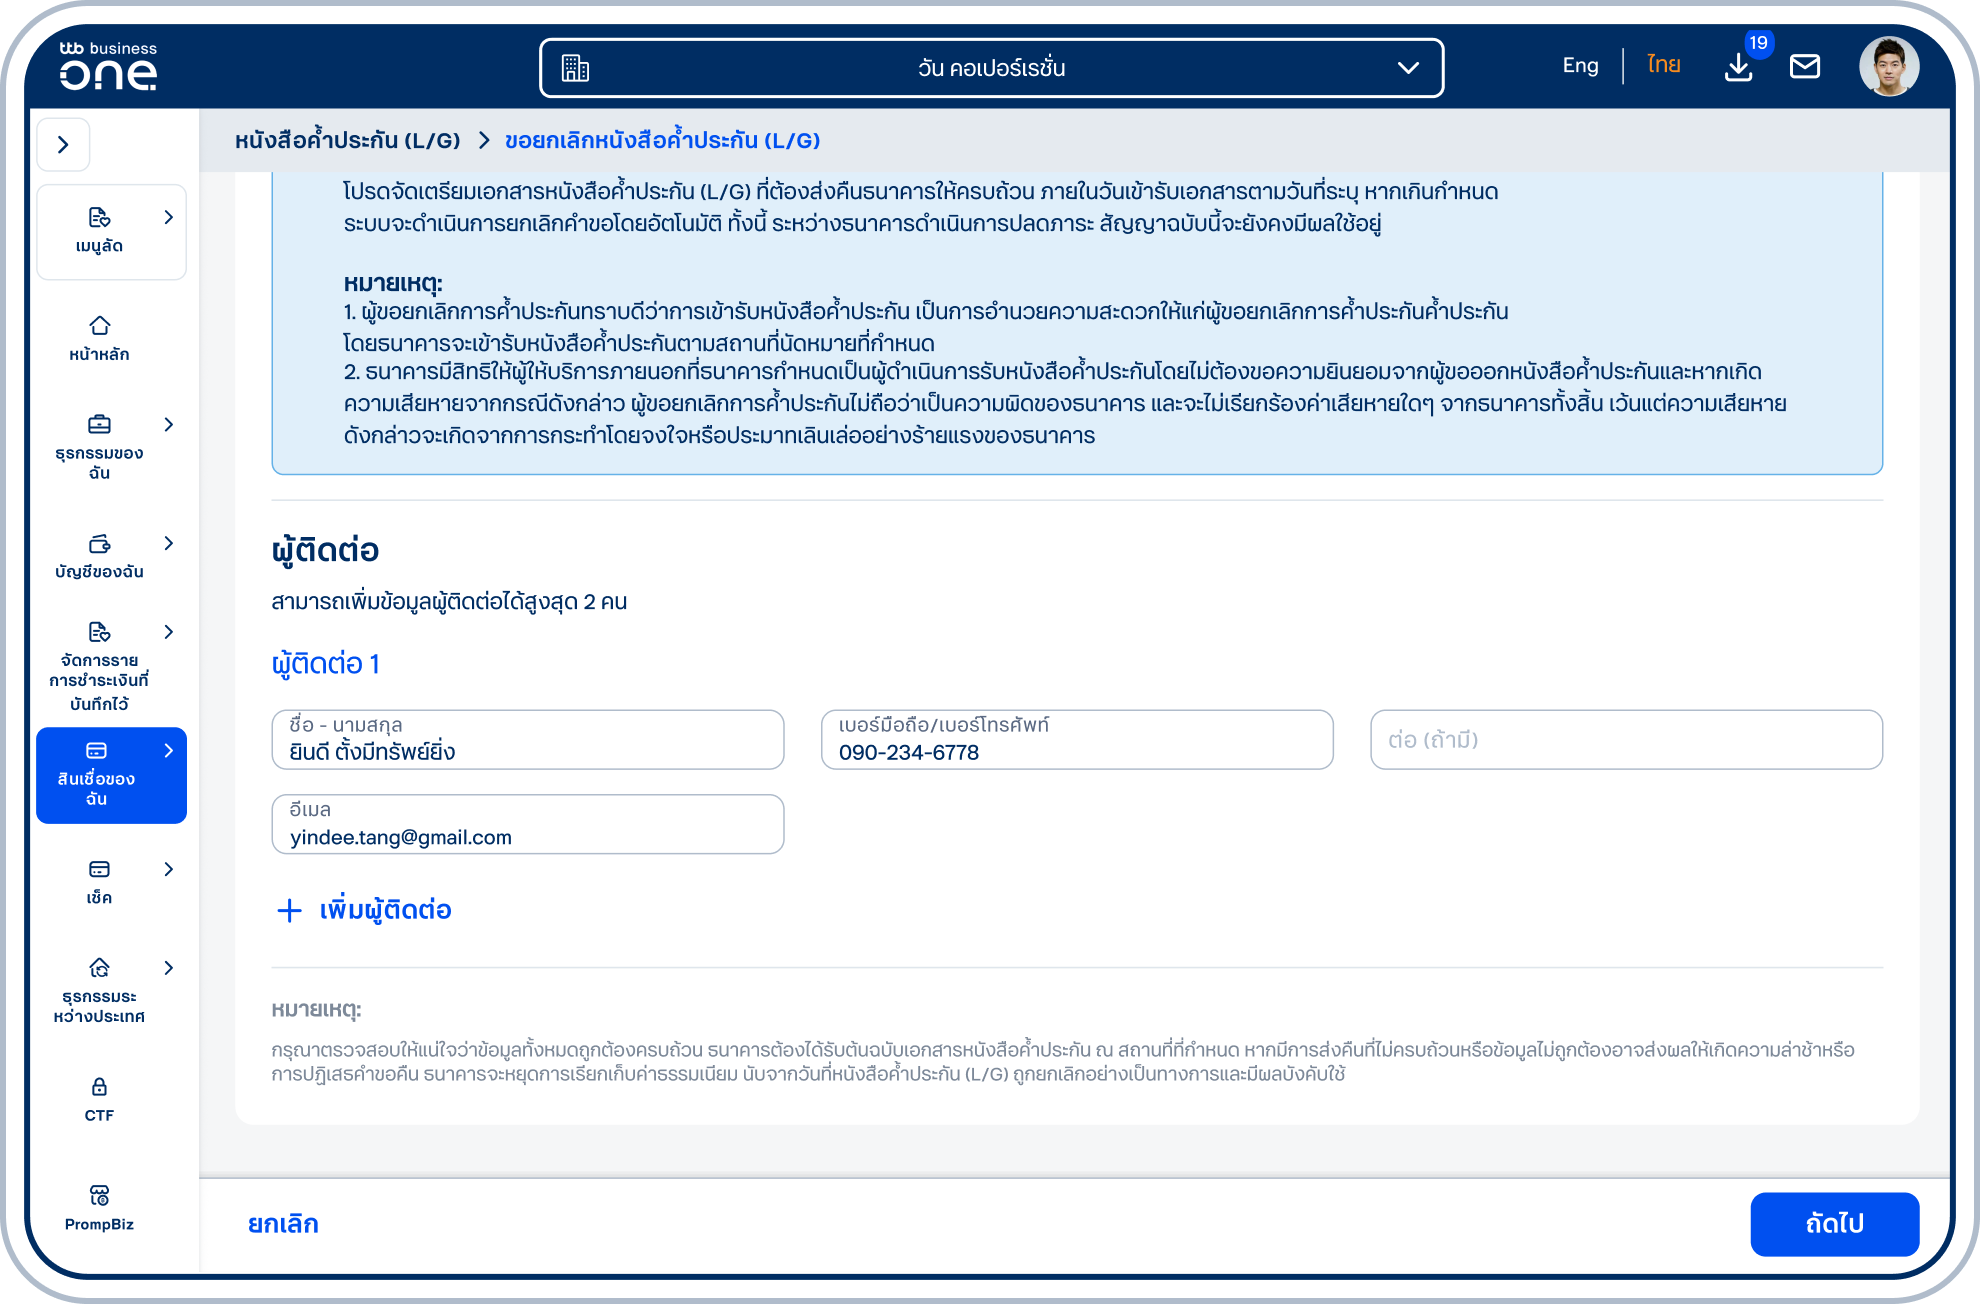Expand the บัญชีของฉัน submenu chevron
Image resolution: width=1980 pixels, height=1304 pixels.
168,543
